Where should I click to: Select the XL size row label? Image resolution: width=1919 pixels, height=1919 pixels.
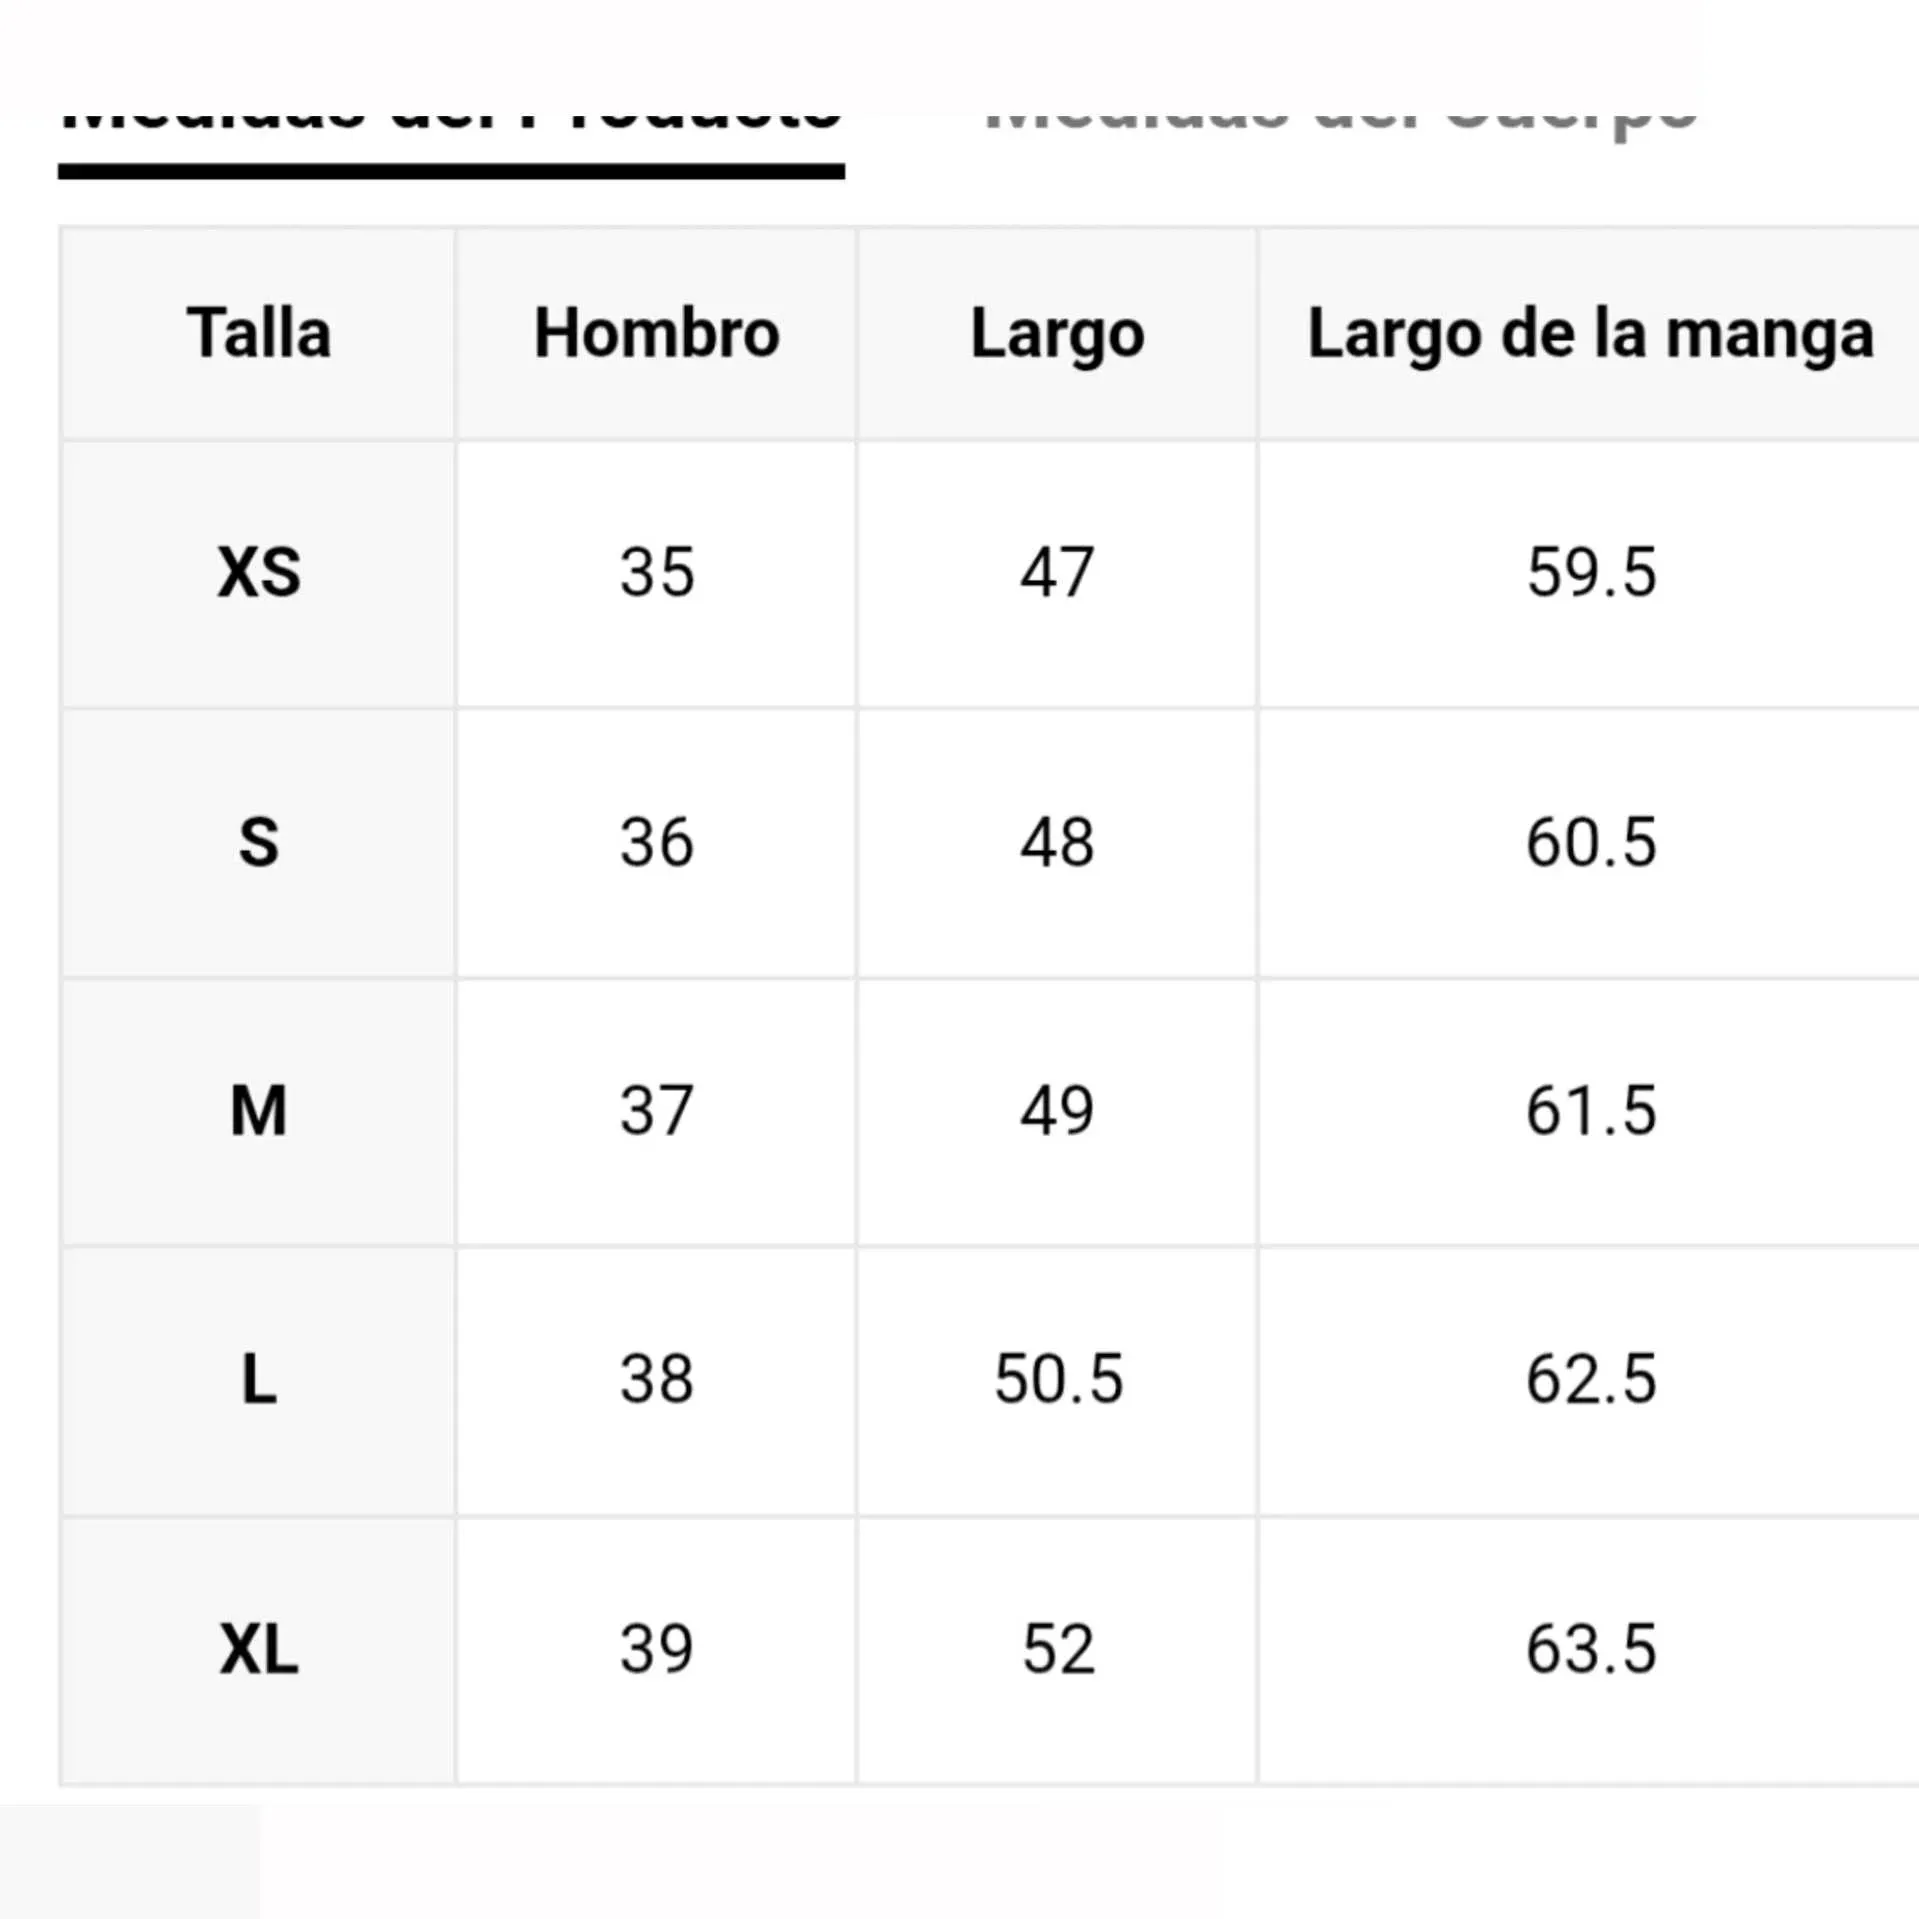point(258,1649)
